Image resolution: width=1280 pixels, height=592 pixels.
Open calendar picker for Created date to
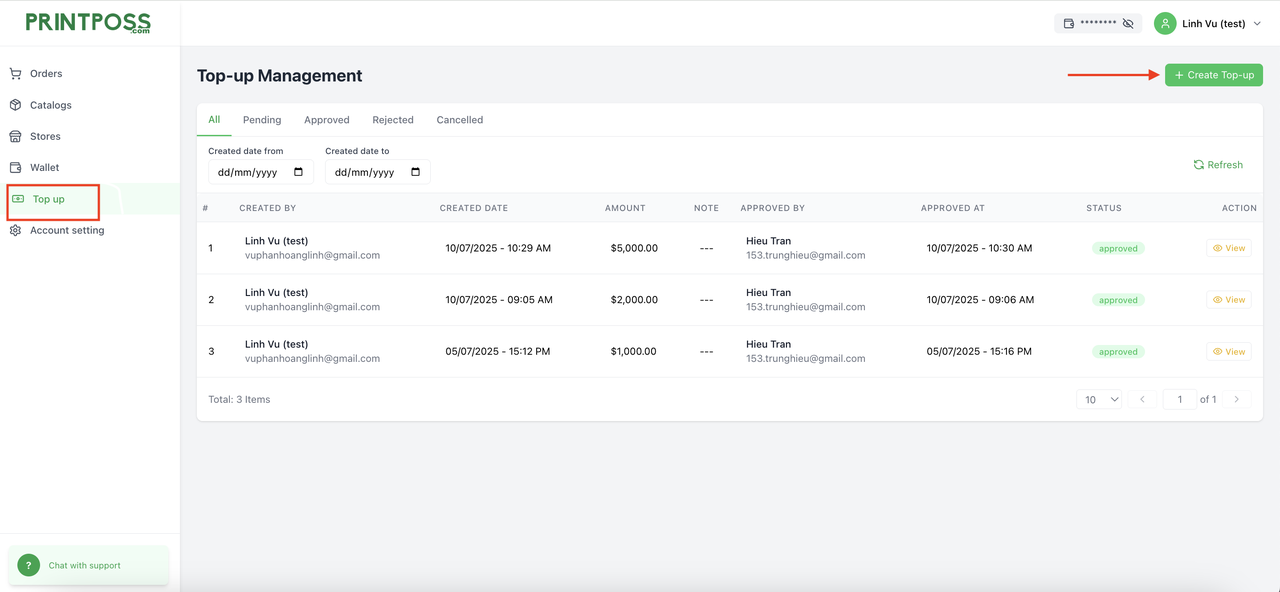click(416, 172)
